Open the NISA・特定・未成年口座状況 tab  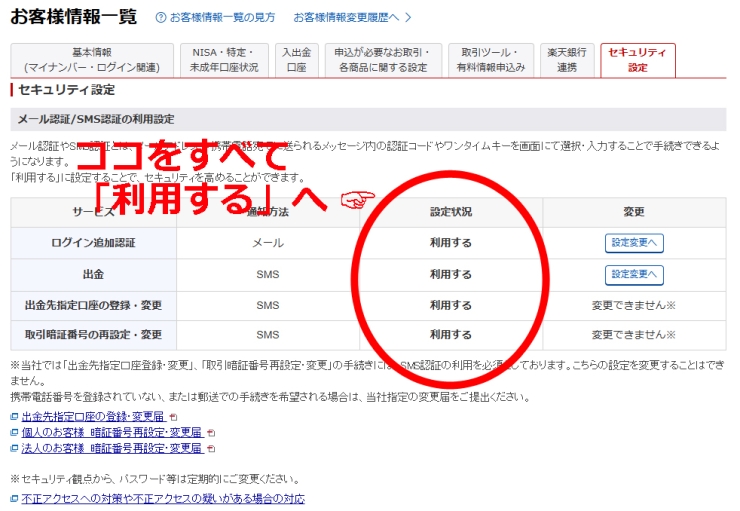click(224, 60)
